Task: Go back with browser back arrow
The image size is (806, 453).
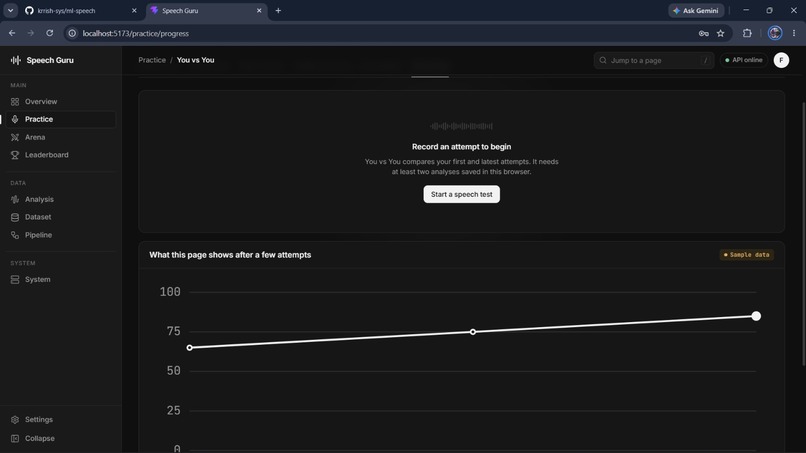Action: pos(12,33)
